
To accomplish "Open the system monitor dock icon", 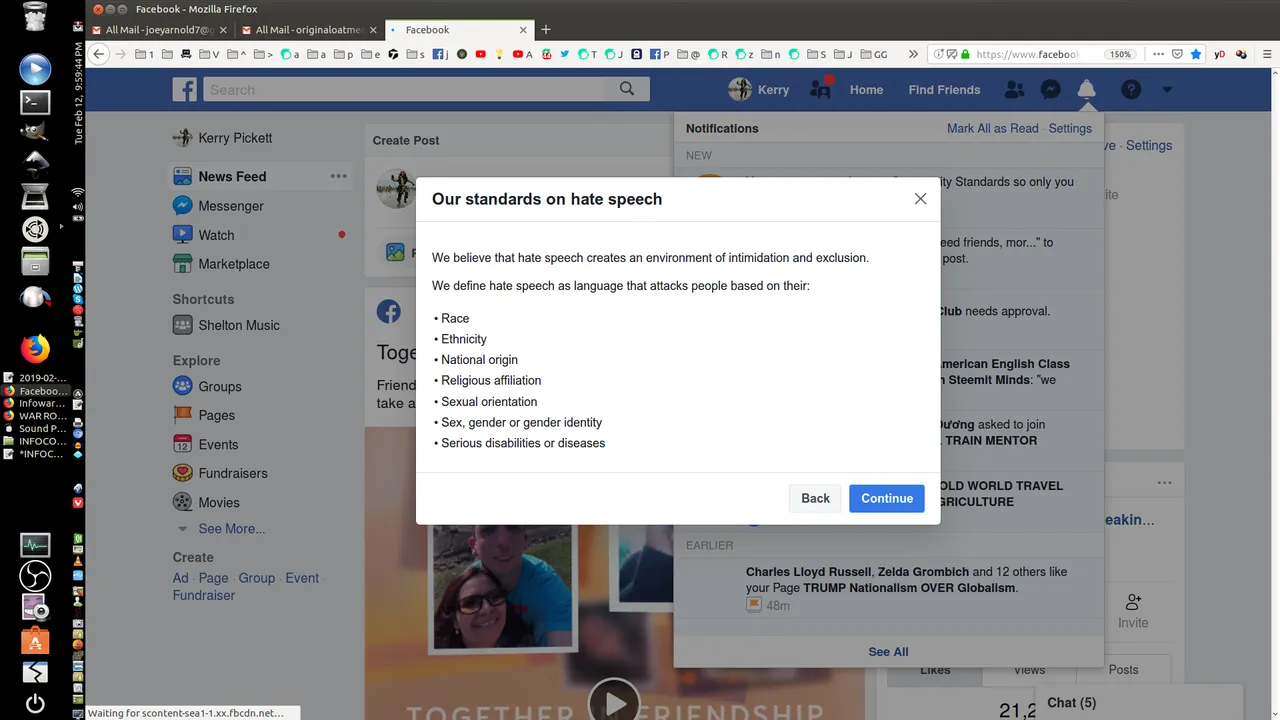I will pyautogui.click(x=35, y=544).
